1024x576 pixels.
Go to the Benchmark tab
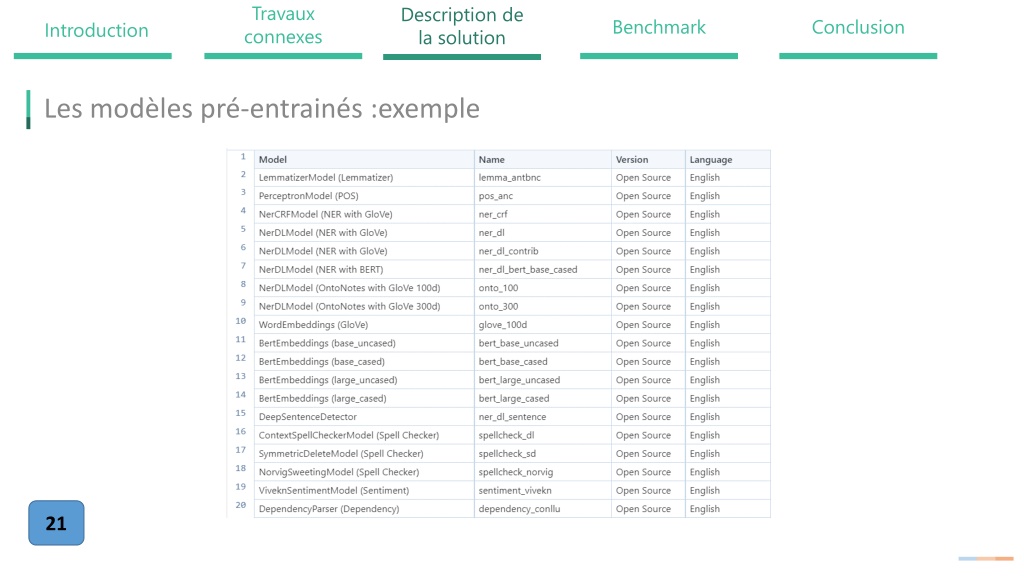(659, 27)
